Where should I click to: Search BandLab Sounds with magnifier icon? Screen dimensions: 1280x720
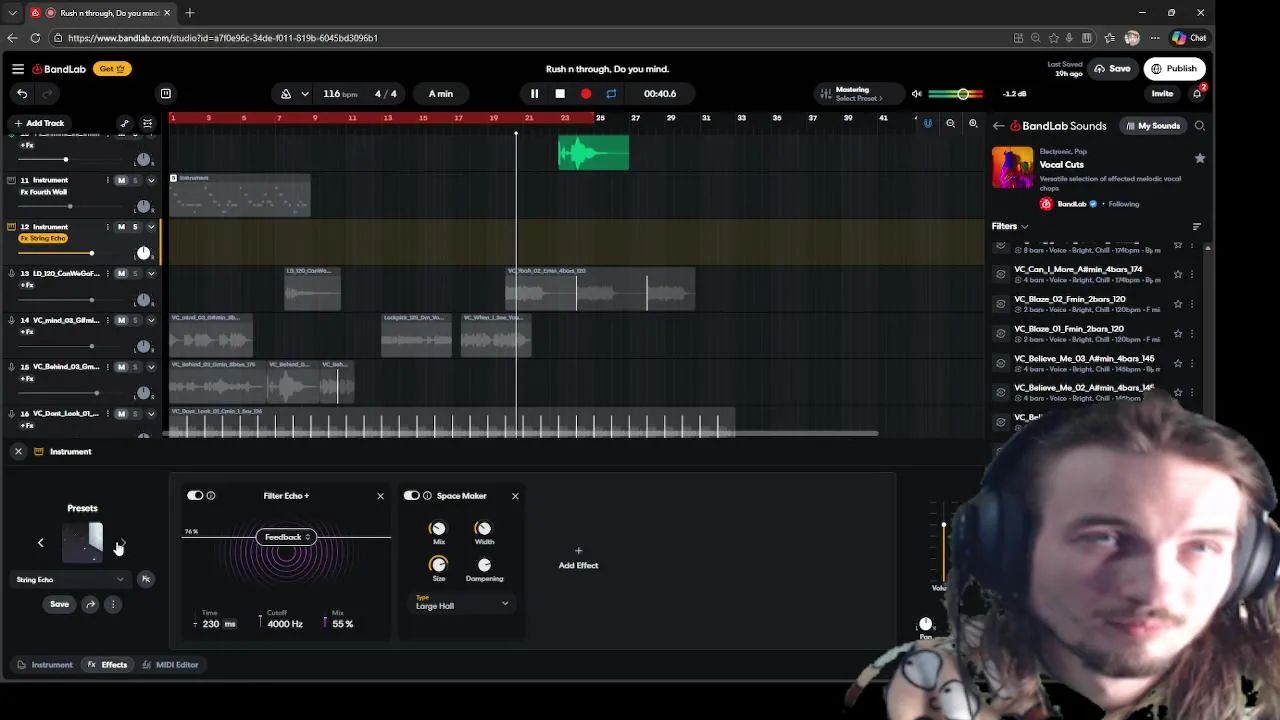1200,126
